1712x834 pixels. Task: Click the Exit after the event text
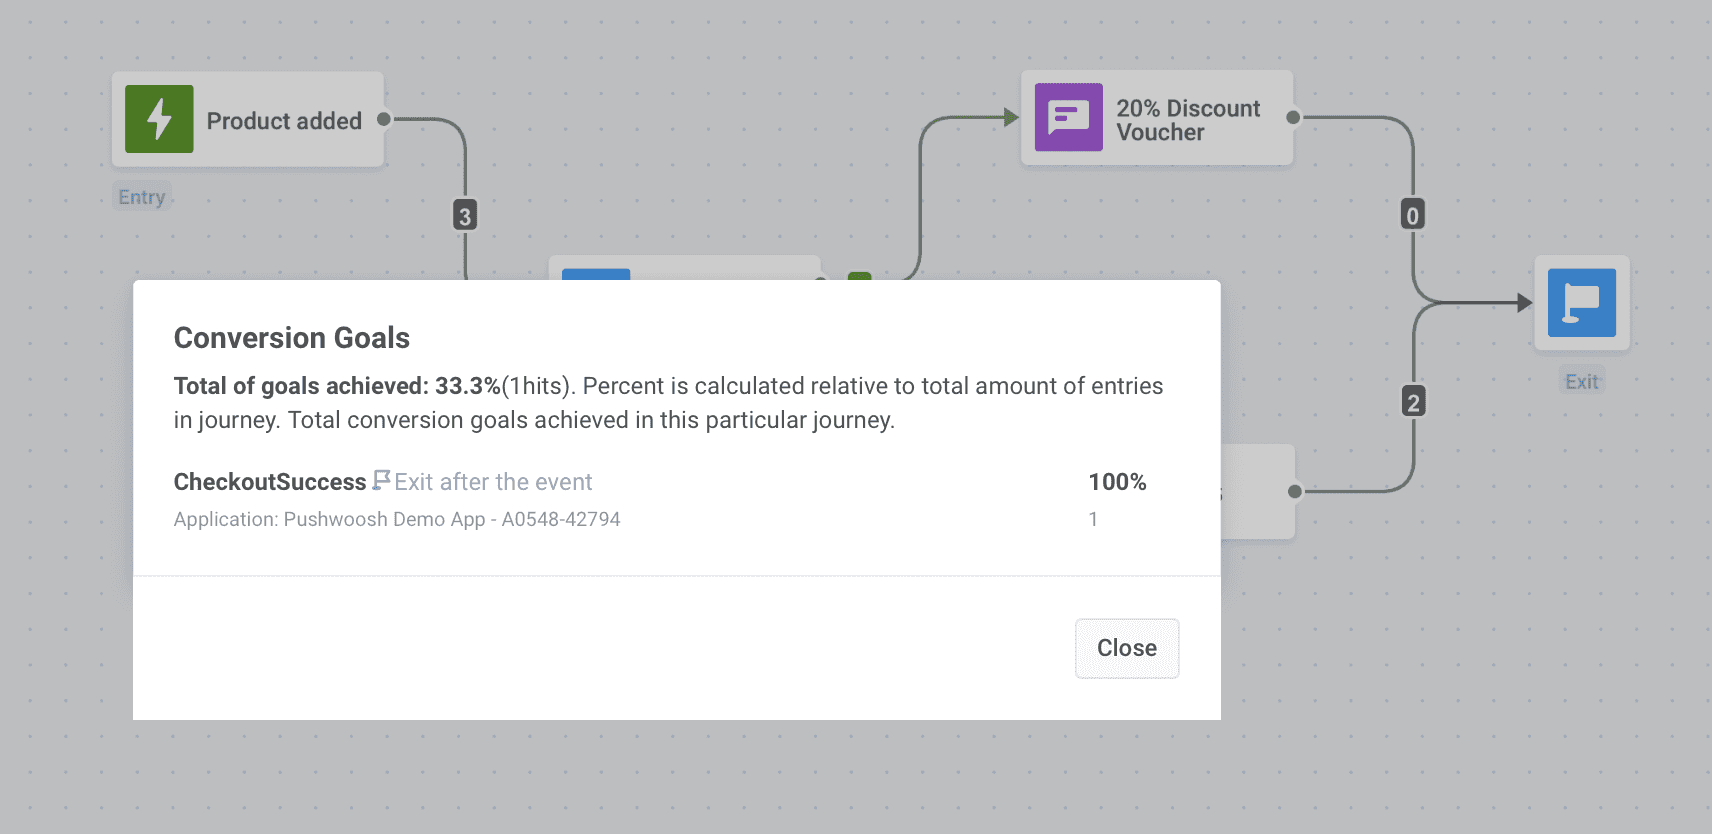493,482
